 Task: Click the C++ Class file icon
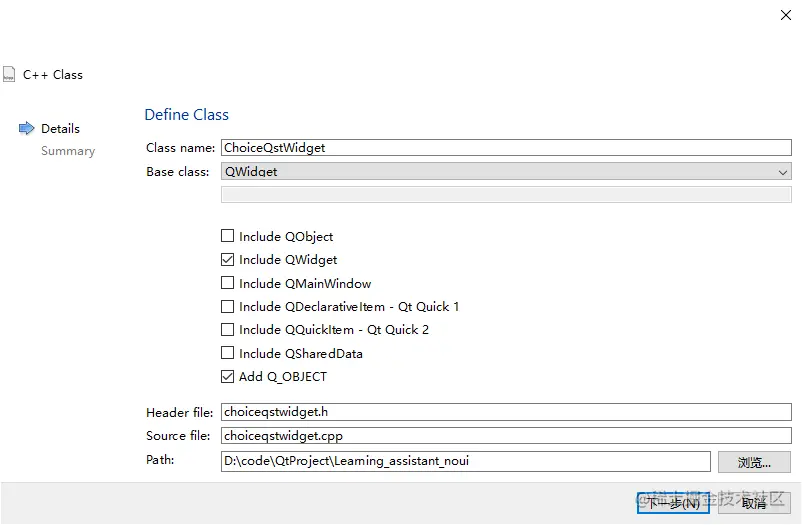point(9,74)
